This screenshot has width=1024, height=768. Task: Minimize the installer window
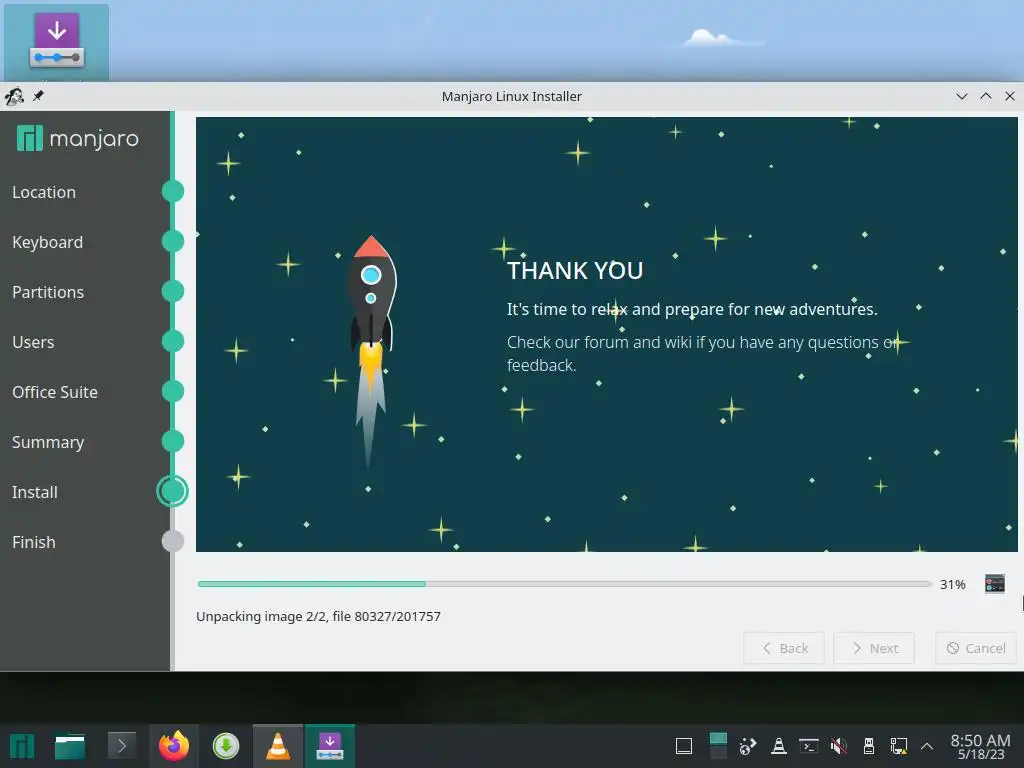[961, 96]
